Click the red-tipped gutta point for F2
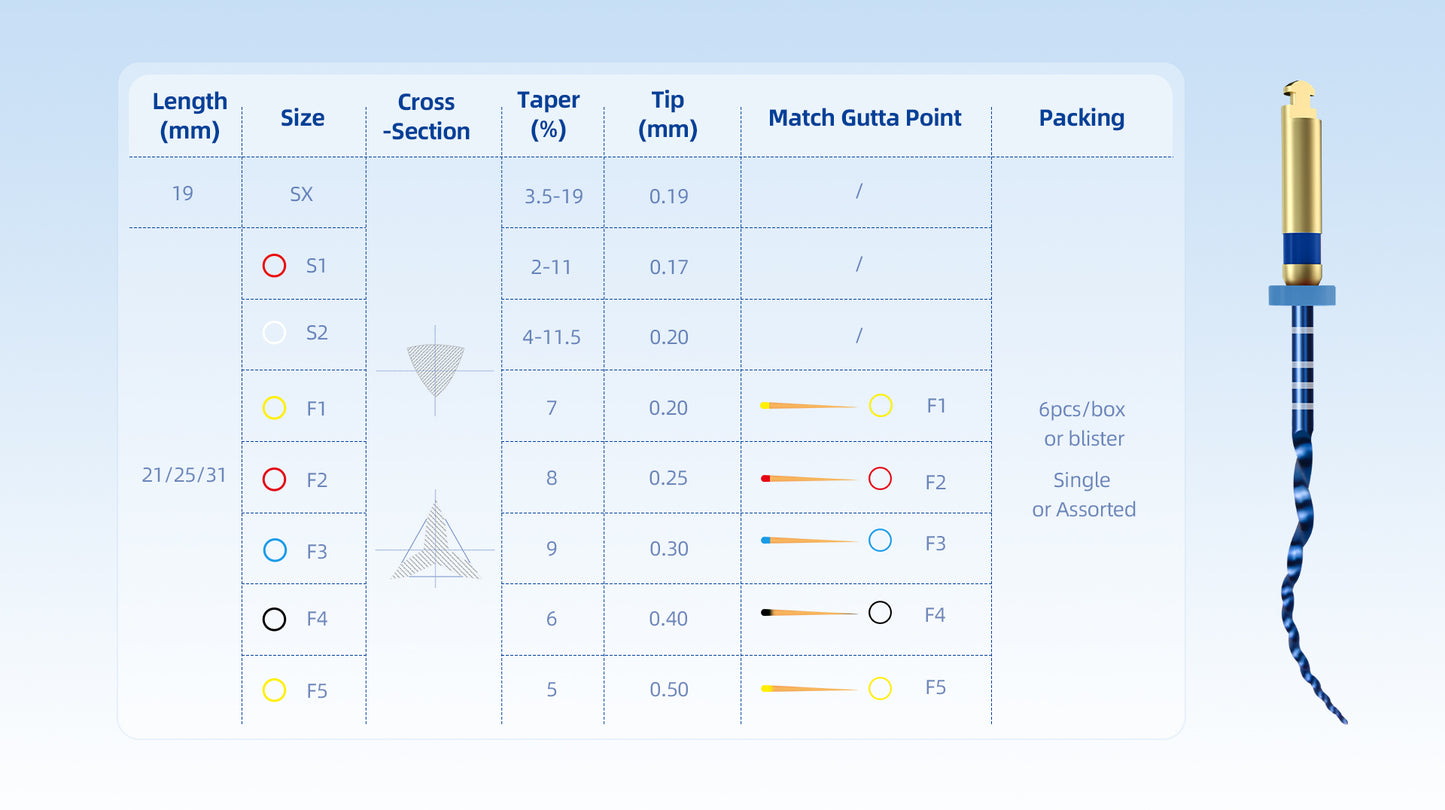1445x810 pixels. tap(809, 479)
